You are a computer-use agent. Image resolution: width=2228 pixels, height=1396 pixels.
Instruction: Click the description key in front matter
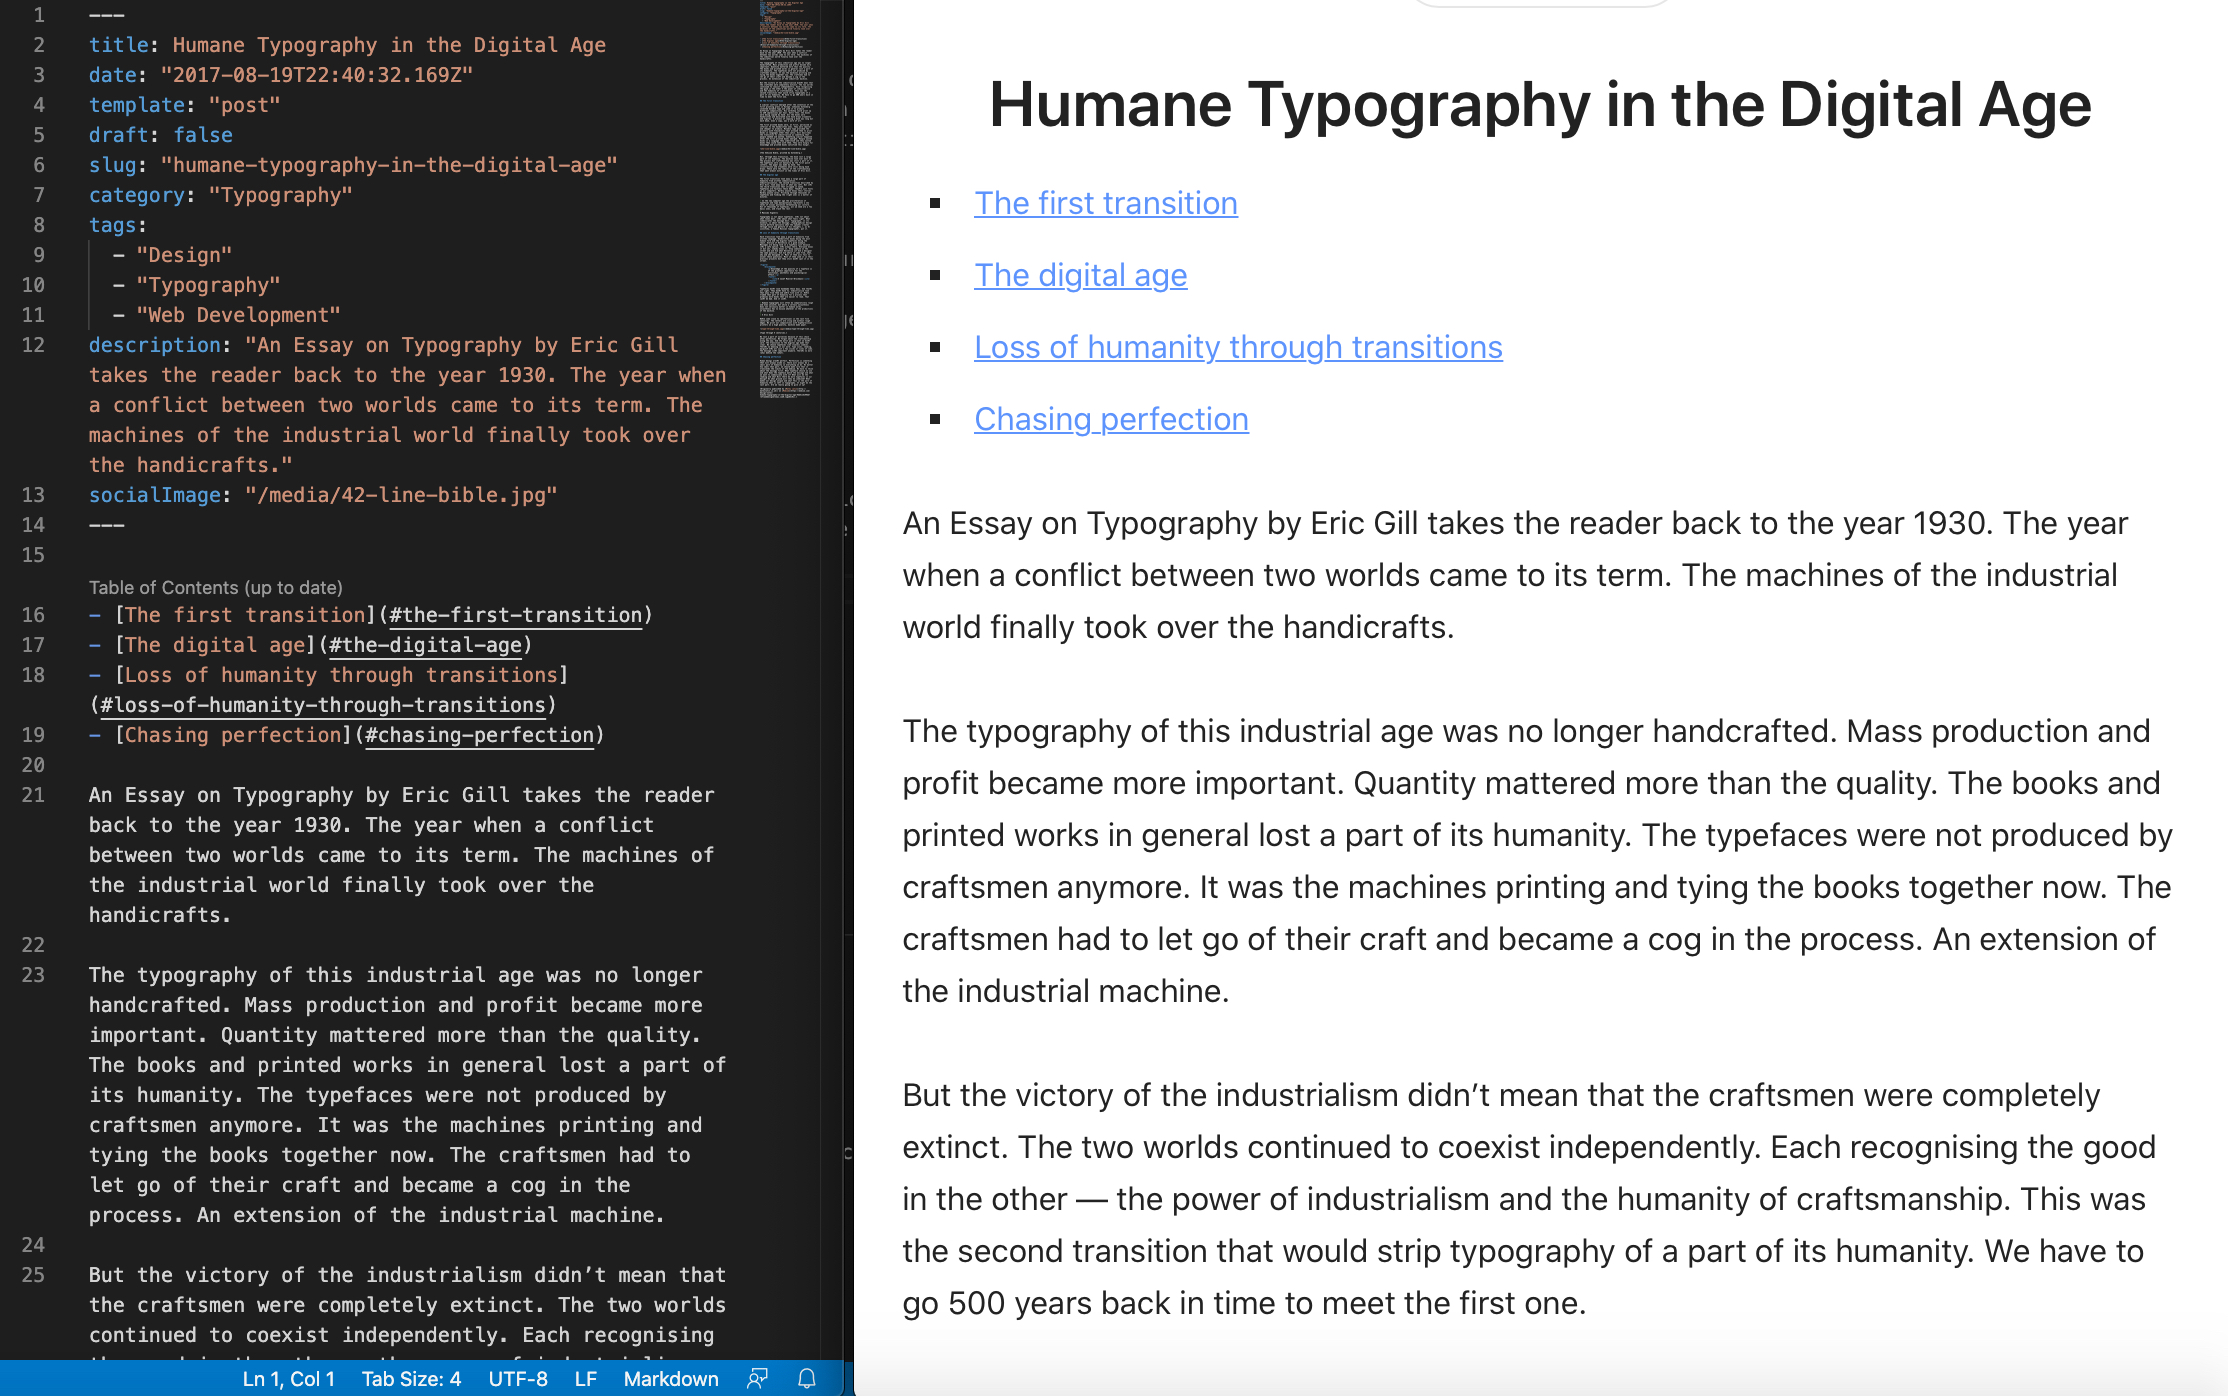click(155, 345)
